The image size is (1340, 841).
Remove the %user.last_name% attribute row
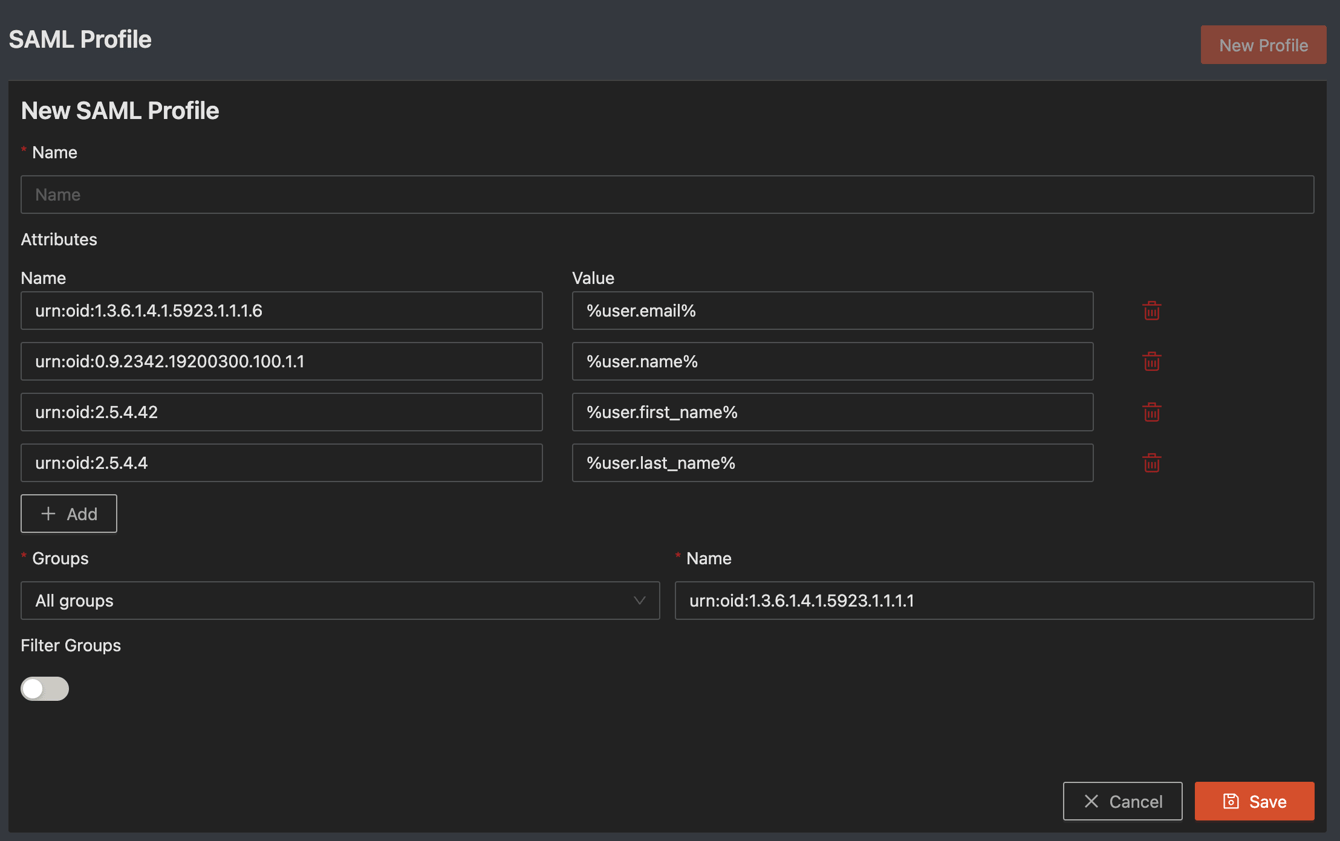point(1151,463)
